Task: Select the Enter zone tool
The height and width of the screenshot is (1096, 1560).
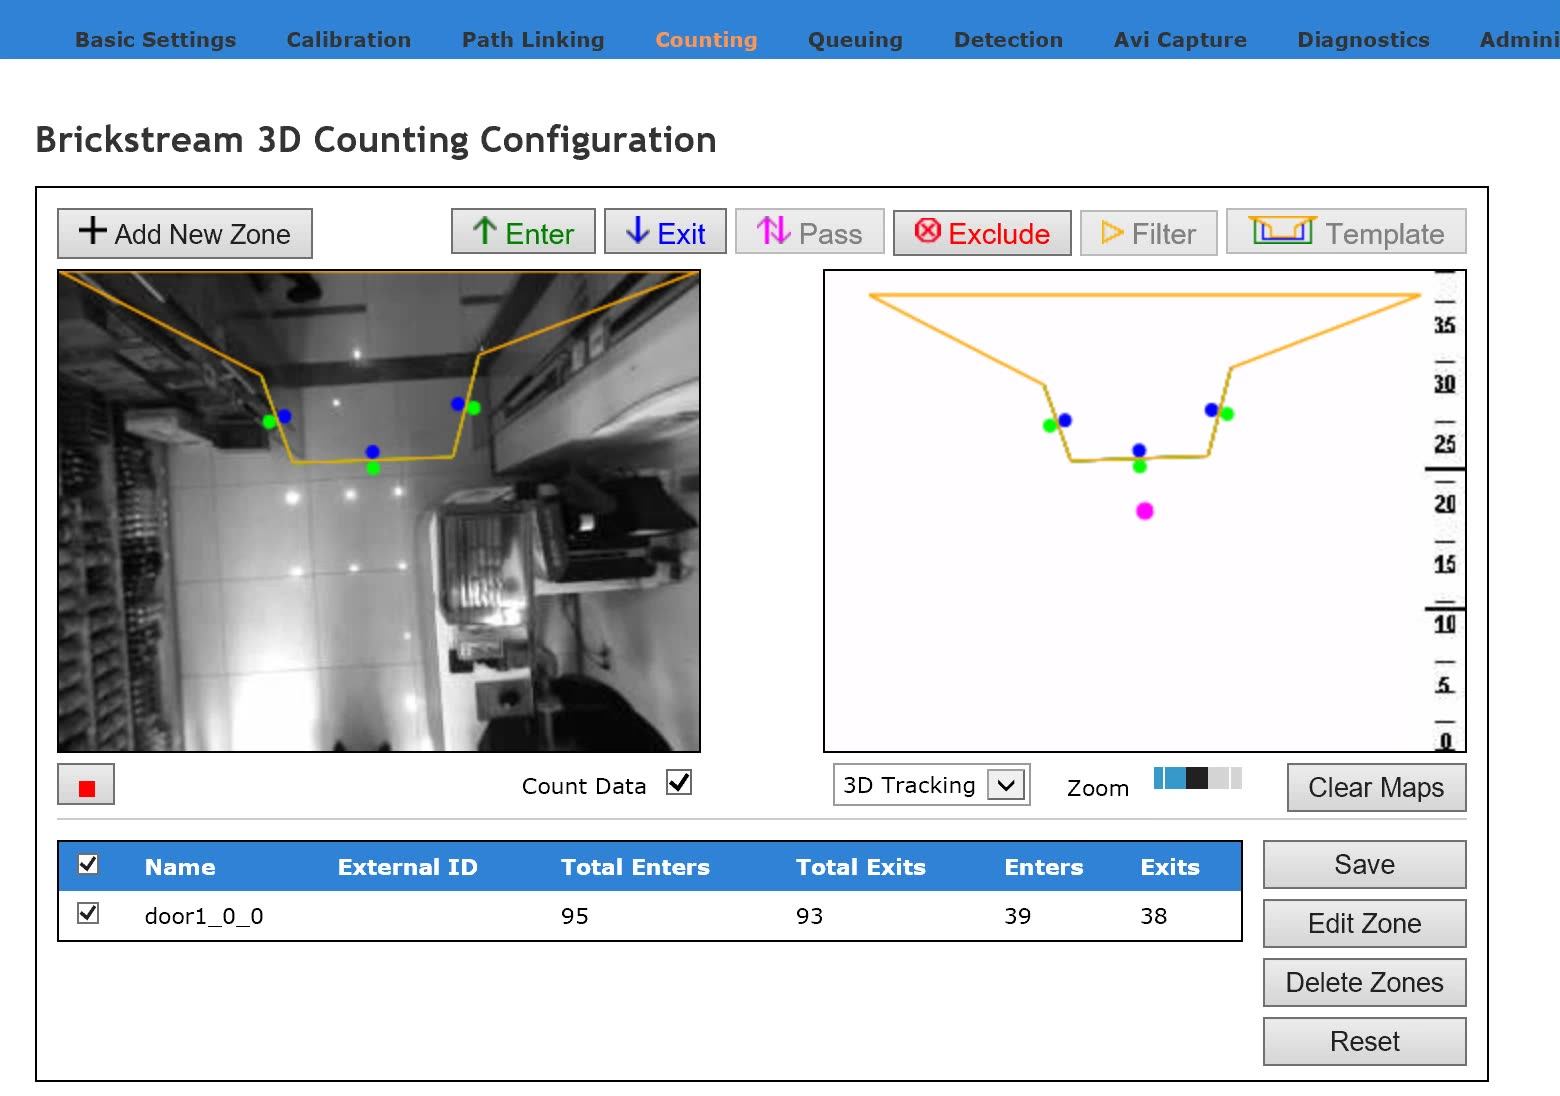Action: tap(522, 231)
